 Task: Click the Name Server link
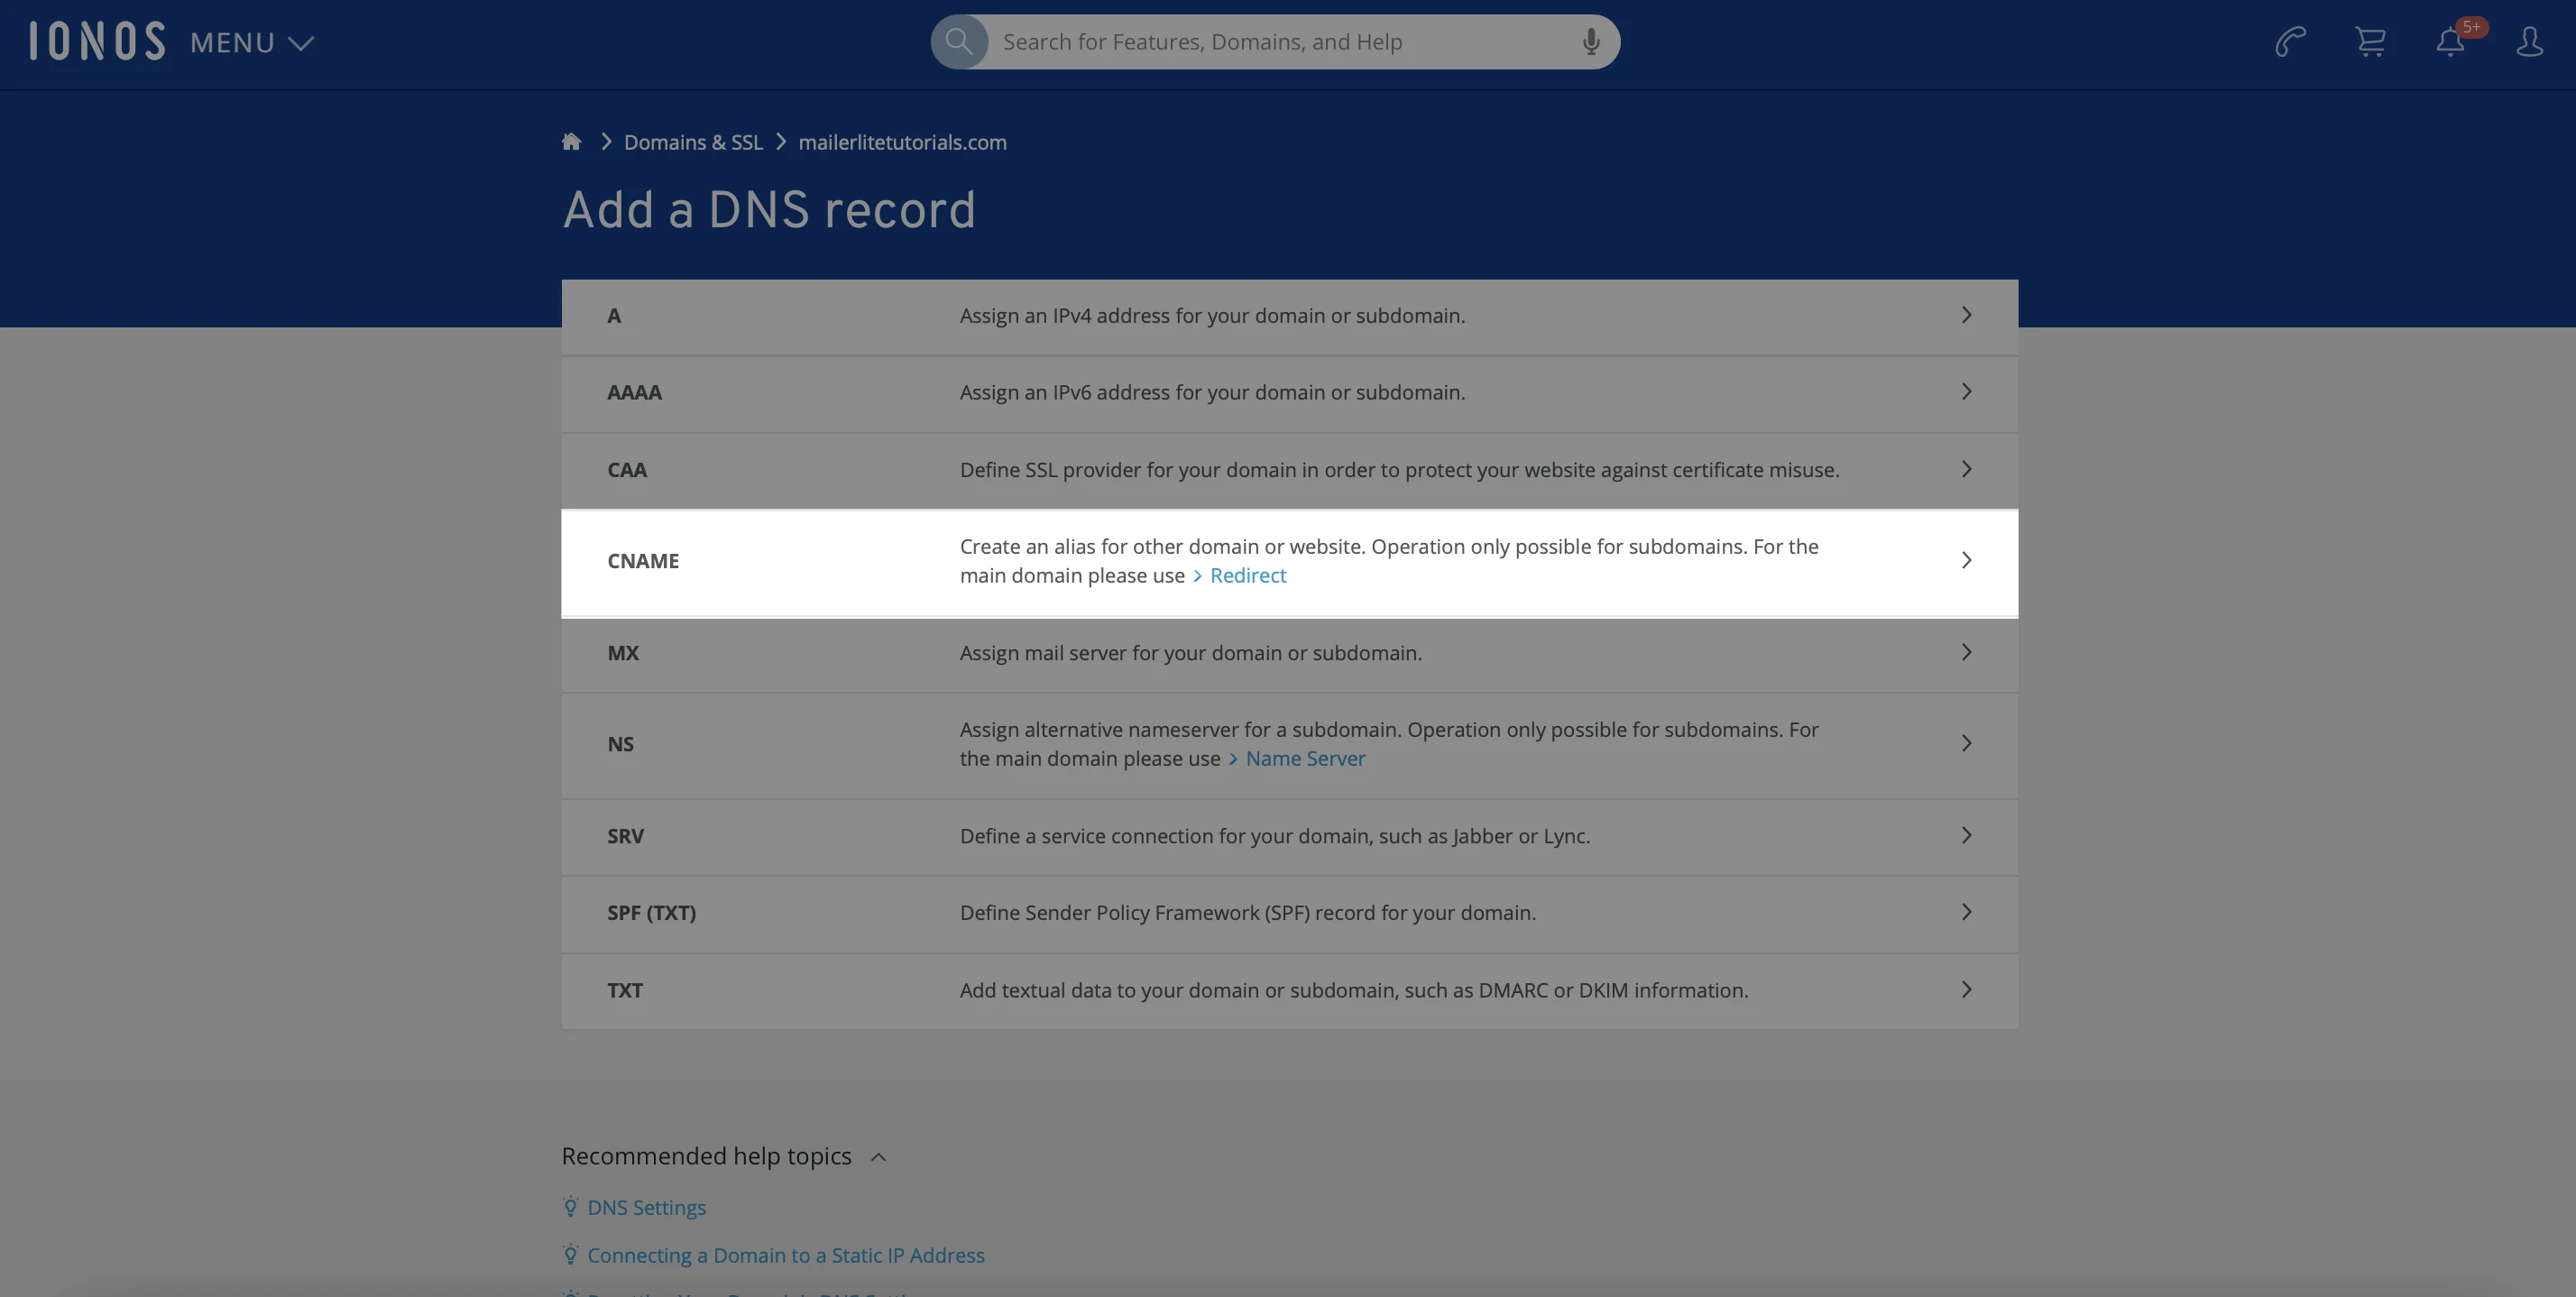click(x=1304, y=759)
